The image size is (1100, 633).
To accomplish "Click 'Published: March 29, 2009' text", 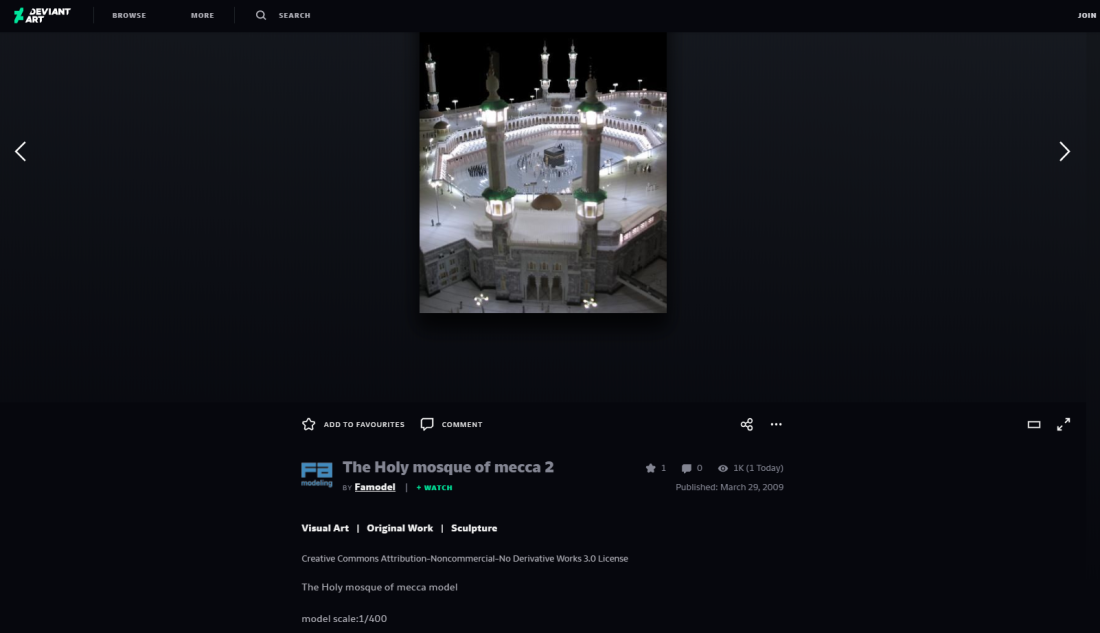I will tap(730, 487).
